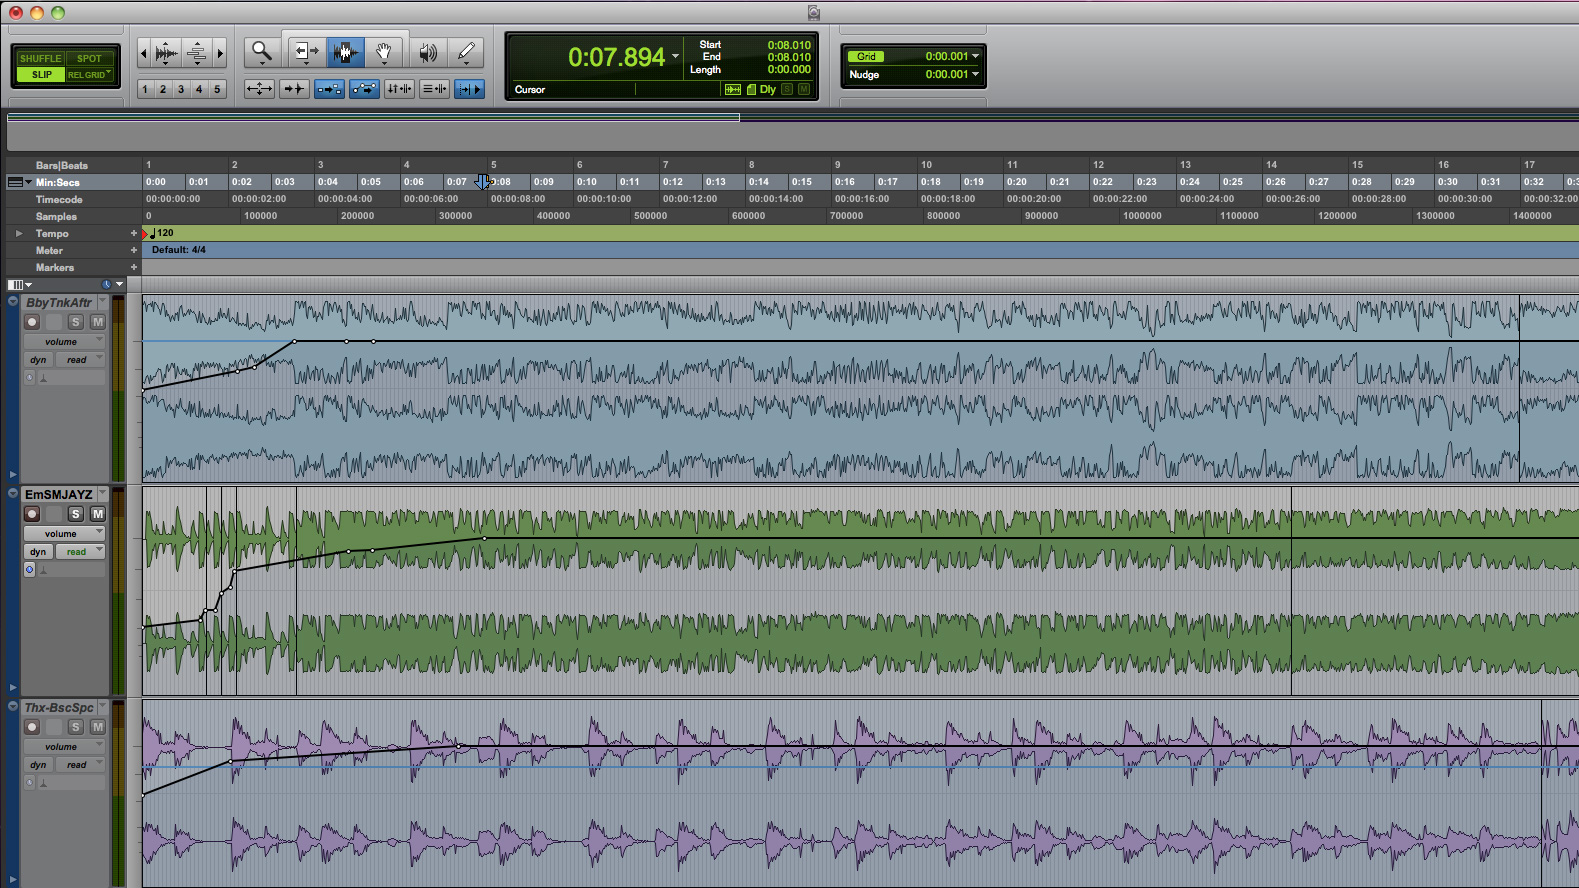
Task: Add a meter change with plus
Action: click(134, 250)
